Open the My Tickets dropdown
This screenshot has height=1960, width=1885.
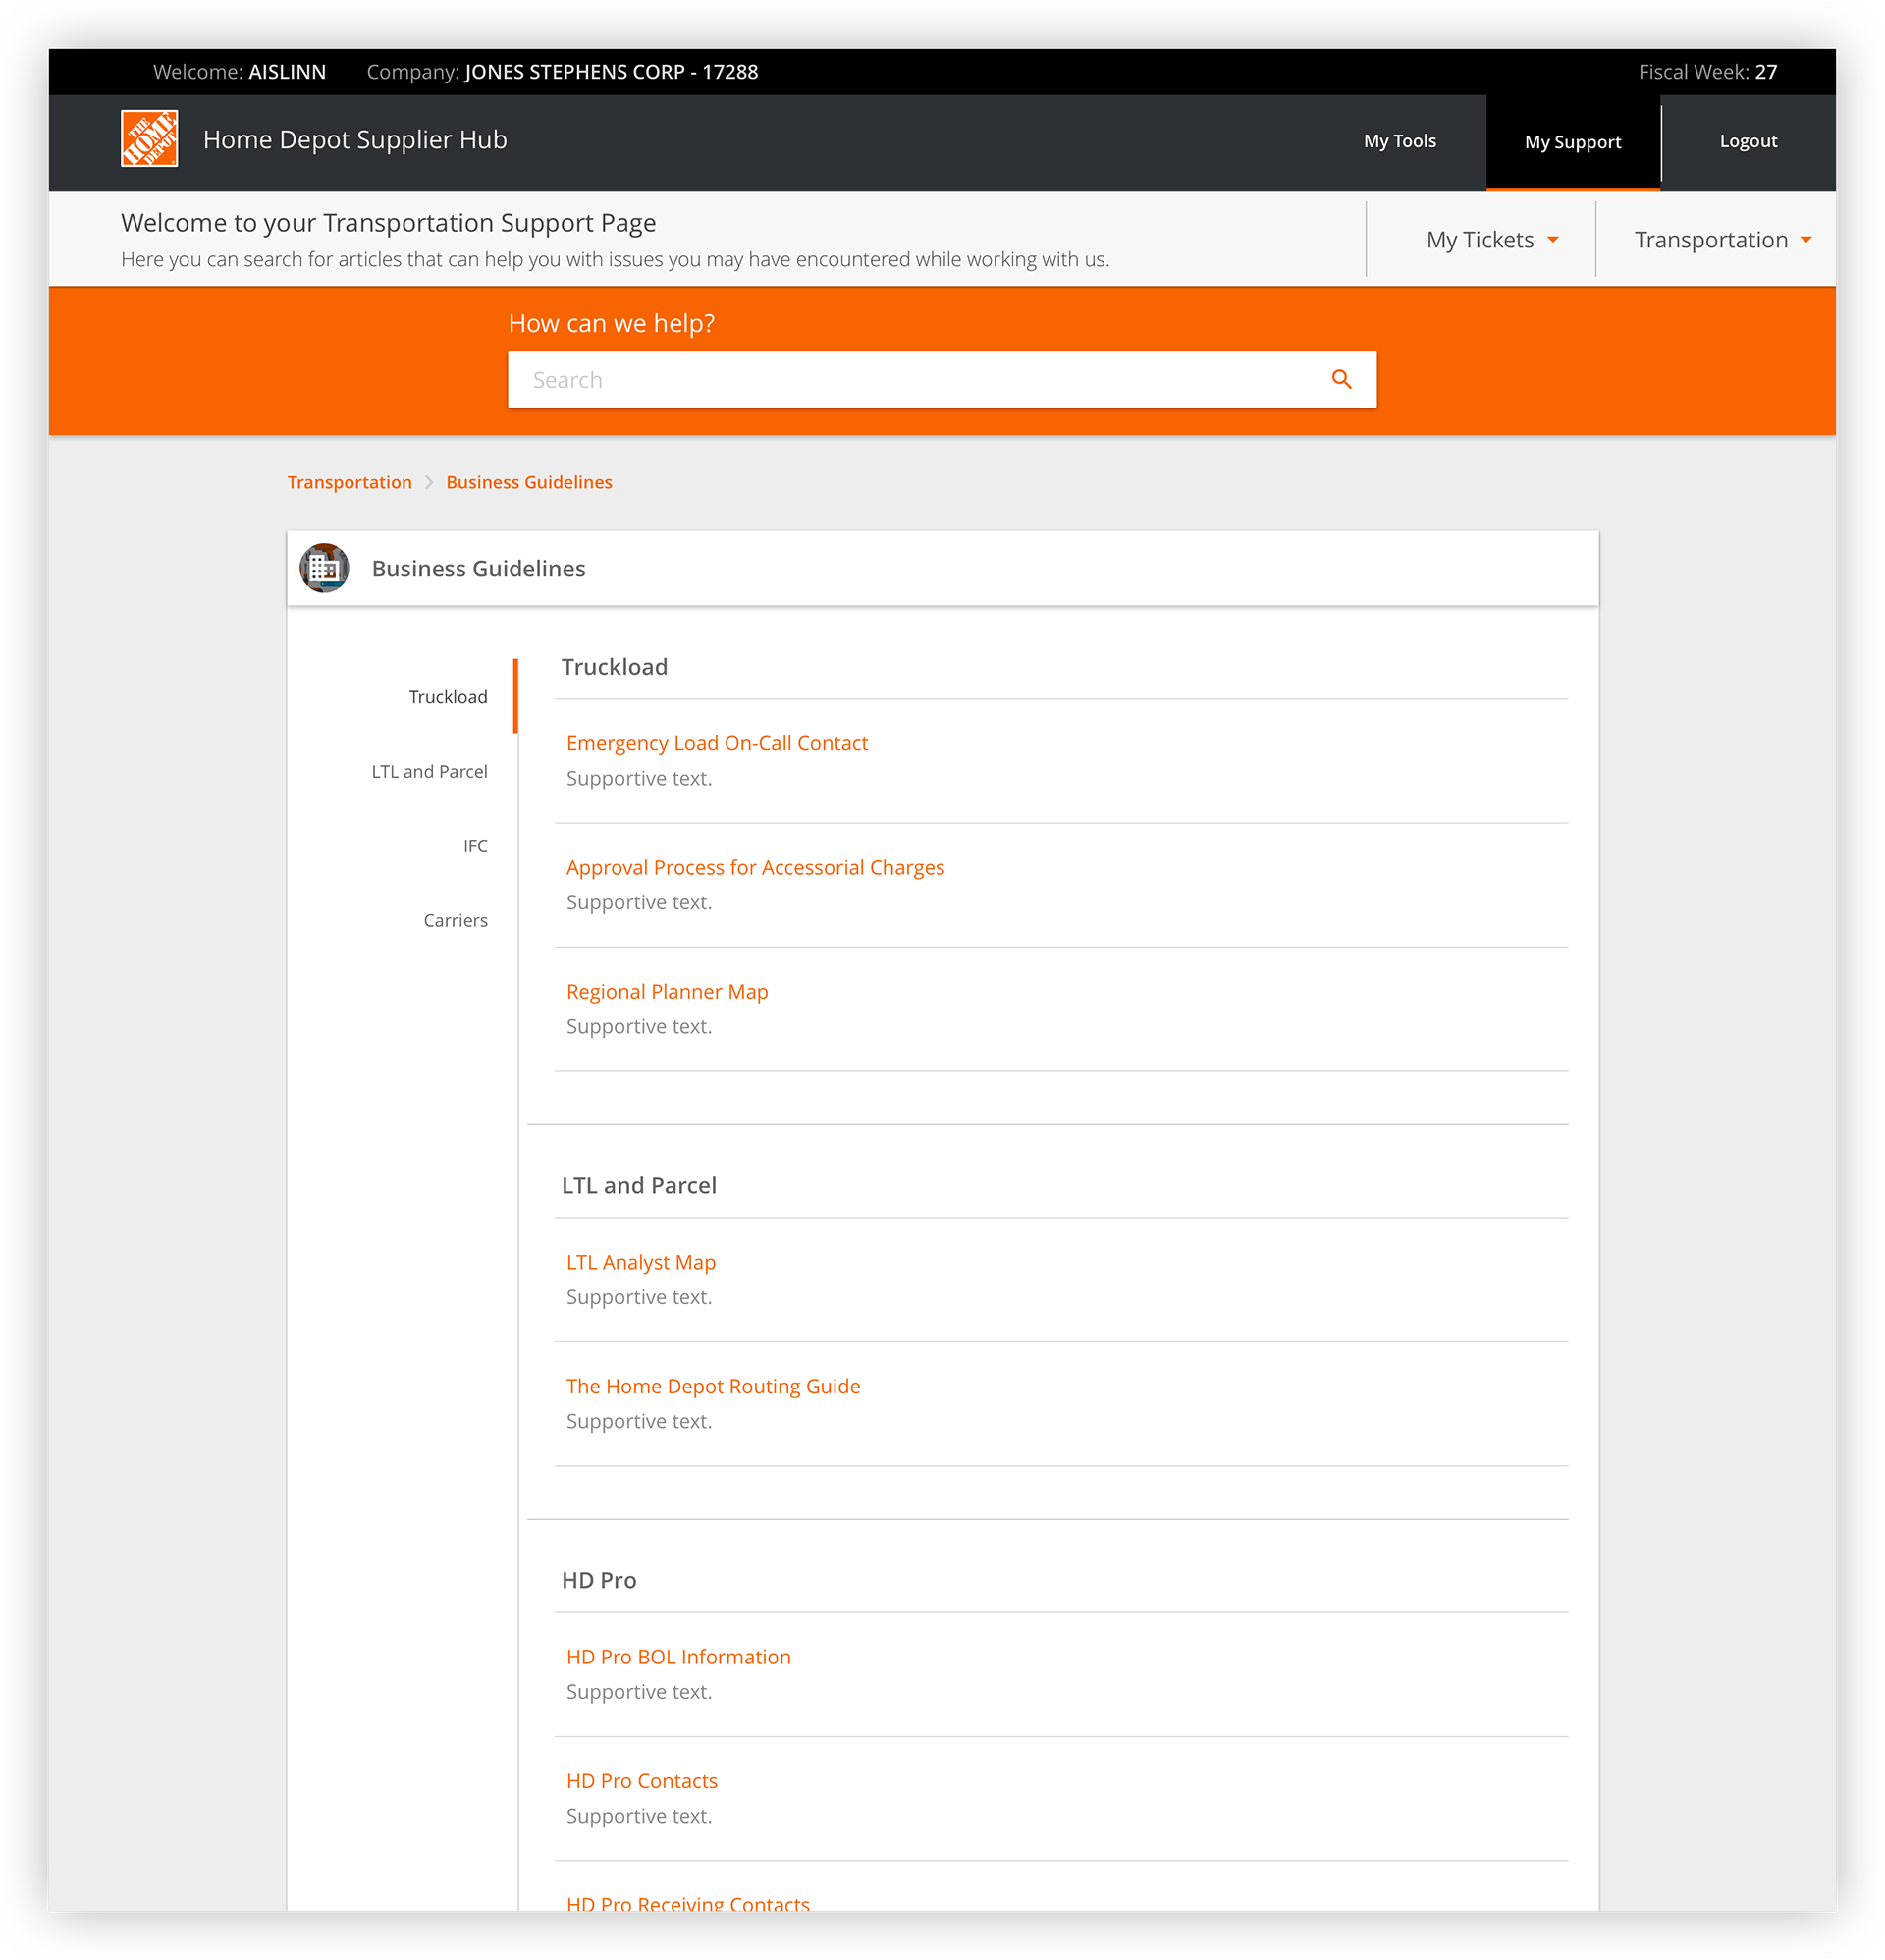tap(1491, 240)
